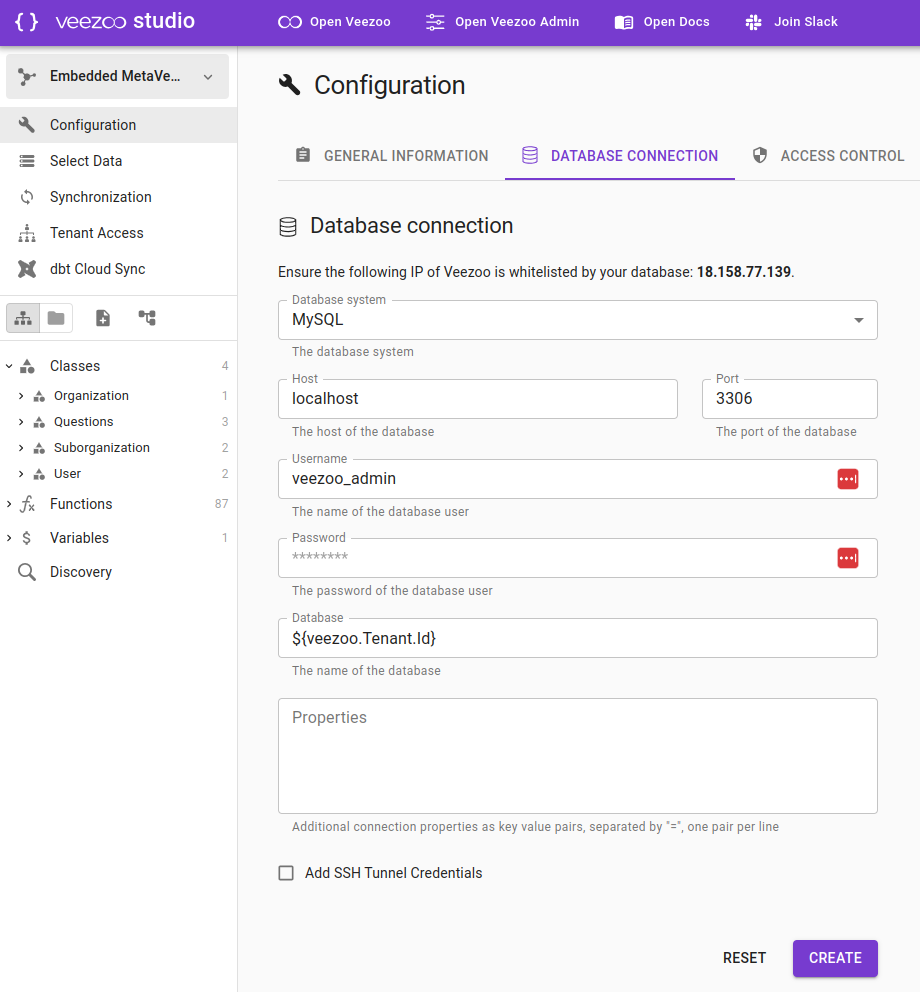Image resolution: width=920 pixels, height=992 pixels.
Task: Click the red password manager icon in Password field
Action: coord(848,558)
